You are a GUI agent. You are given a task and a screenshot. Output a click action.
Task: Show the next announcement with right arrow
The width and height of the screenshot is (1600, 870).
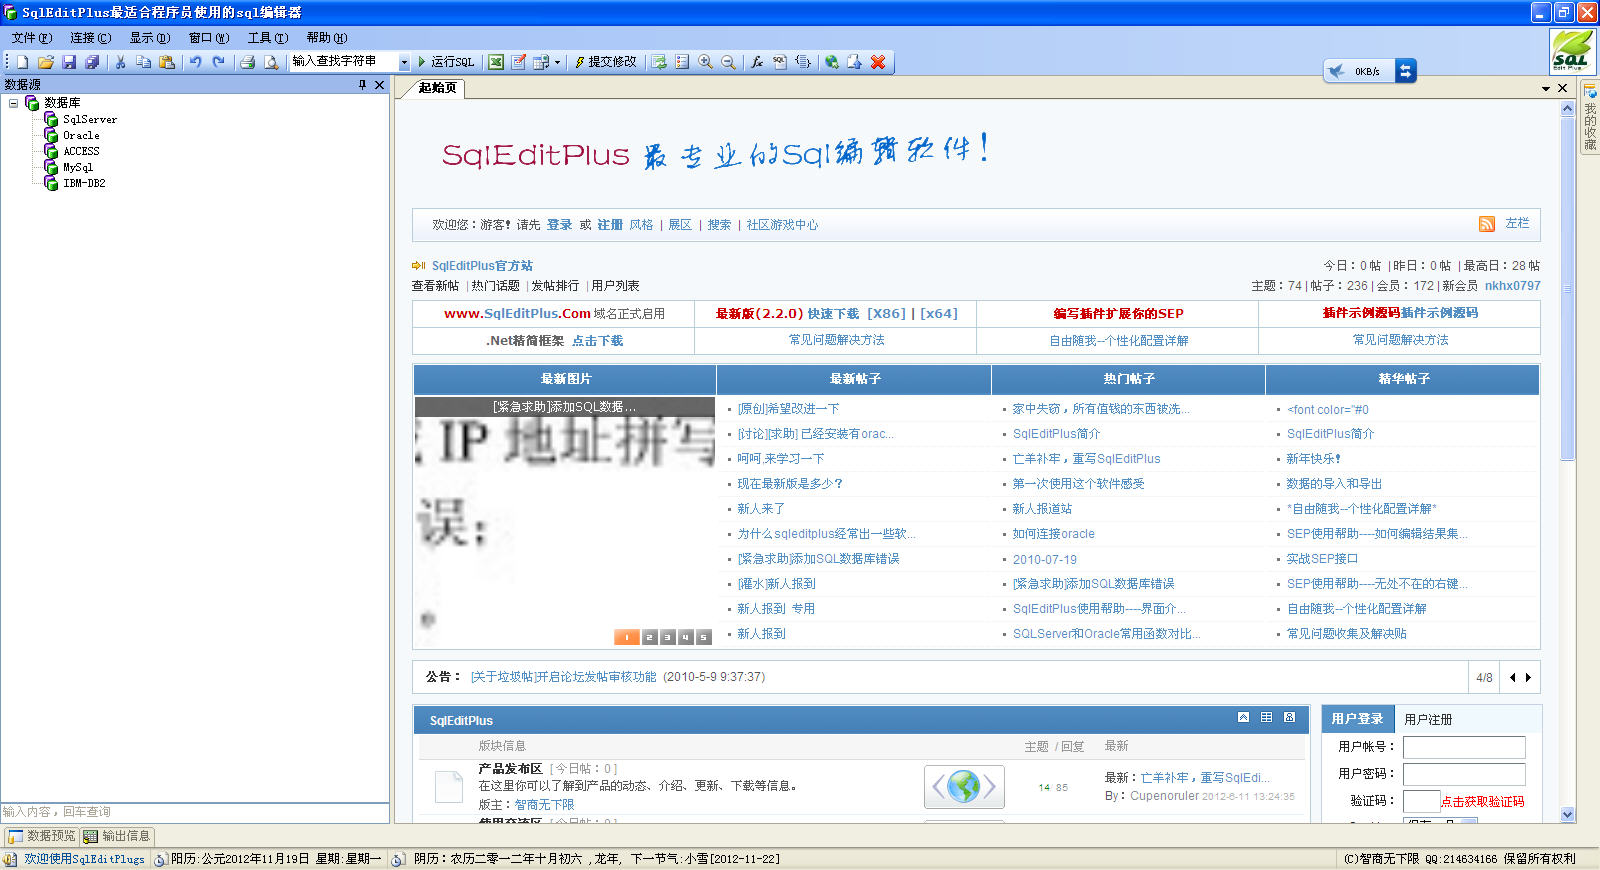click(x=1528, y=677)
